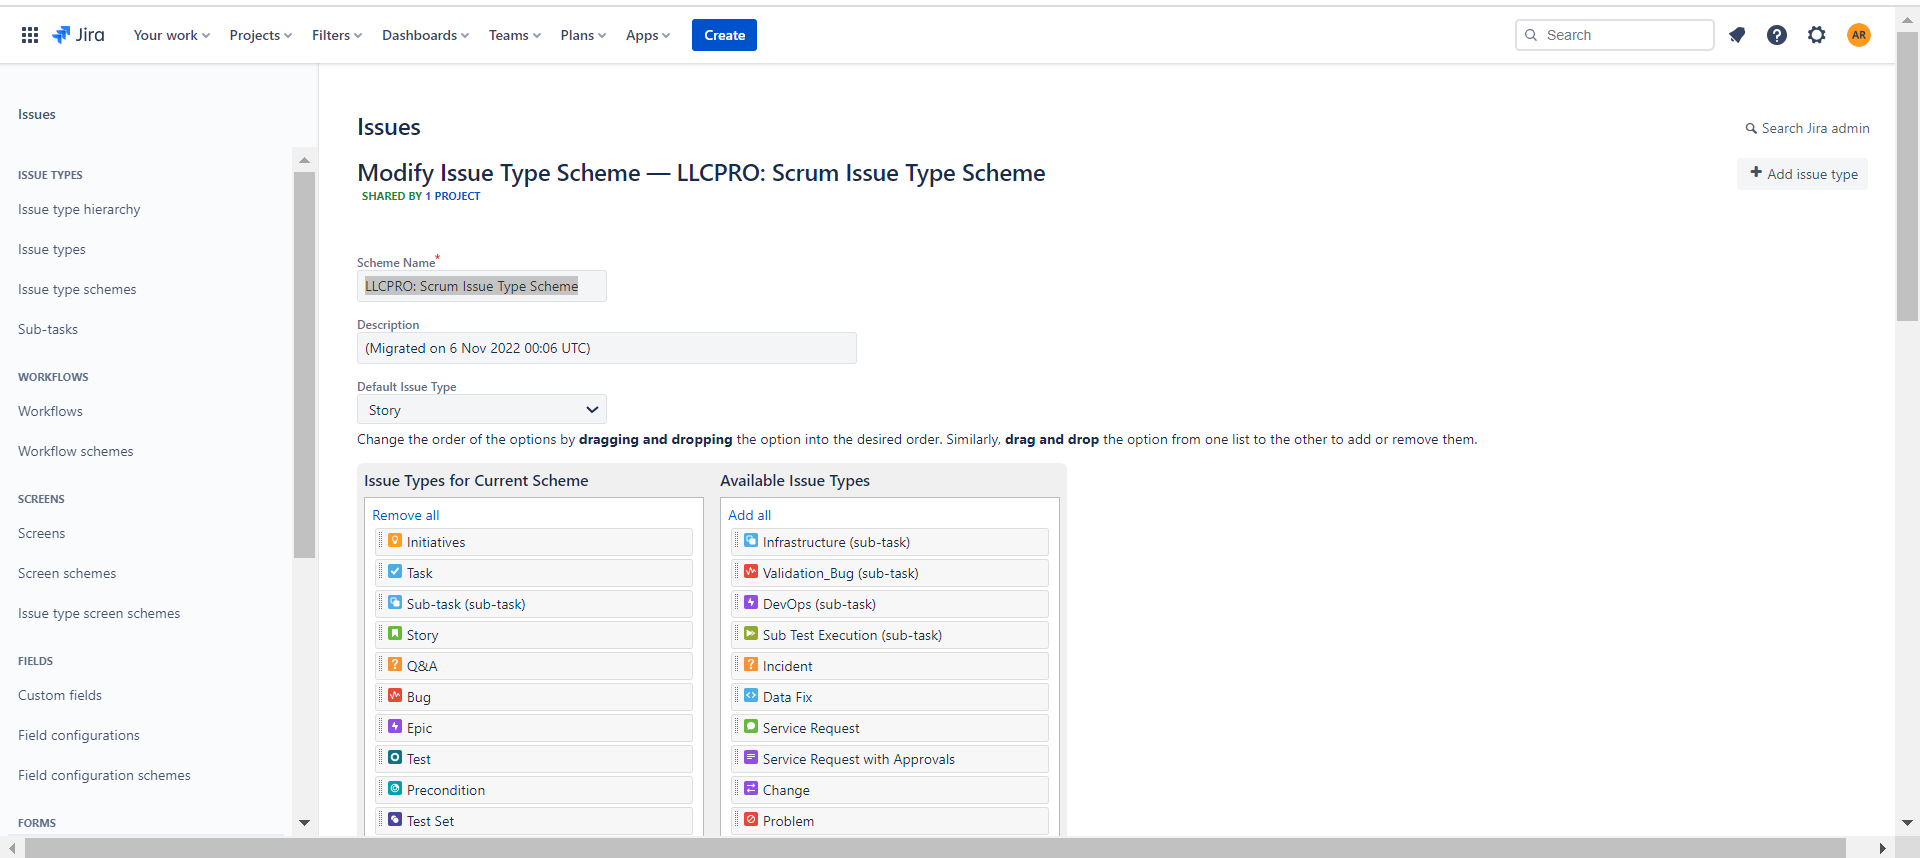Click the Bug issue type icon

pos(395,696)
